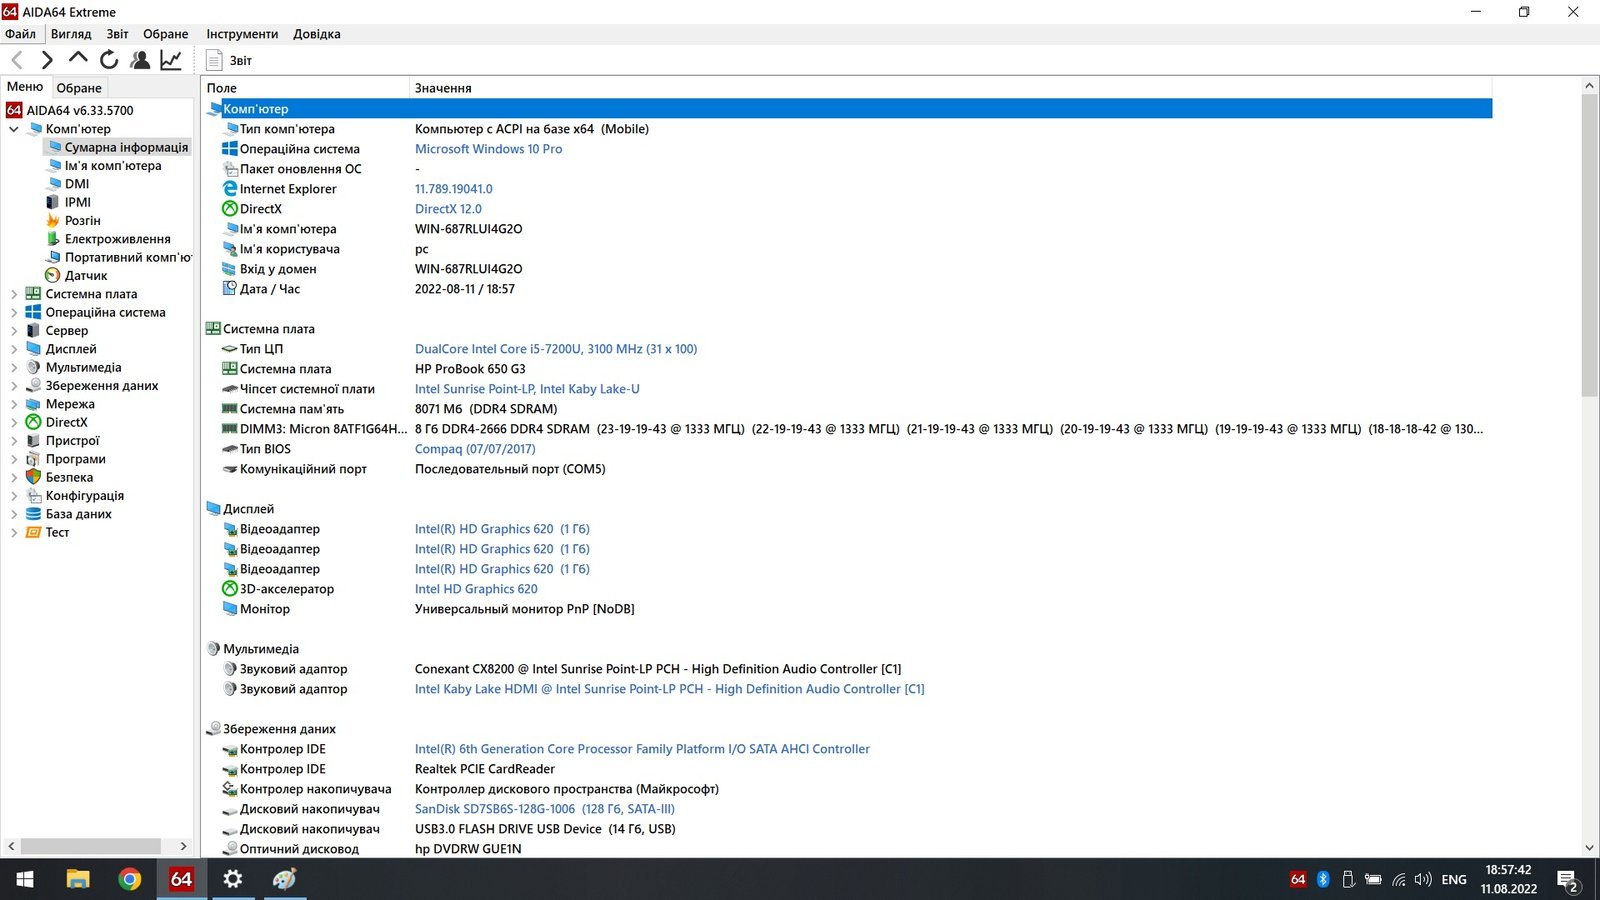Expand the Операційна система tree node
1600x900 pixels.
pyautogui.click(x=14, y=312)
